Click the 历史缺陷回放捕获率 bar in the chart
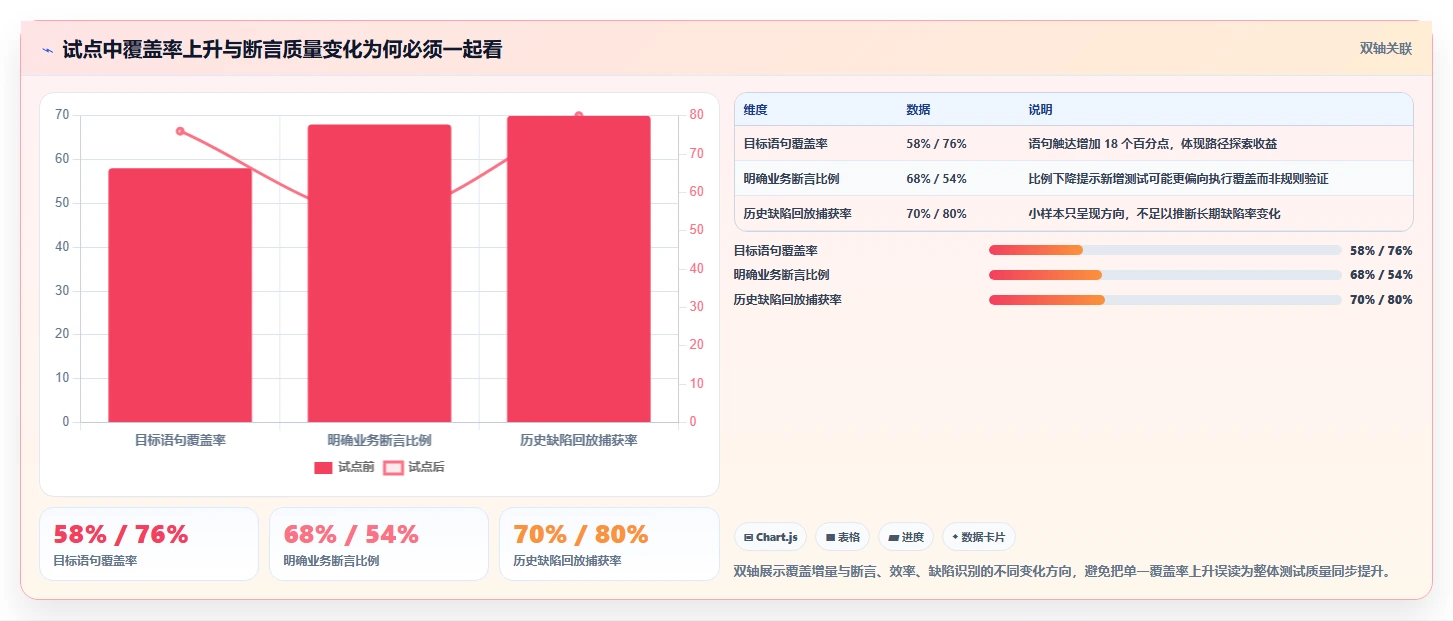This screenshot has width=1453, height=621. click(x=579, y=269)
